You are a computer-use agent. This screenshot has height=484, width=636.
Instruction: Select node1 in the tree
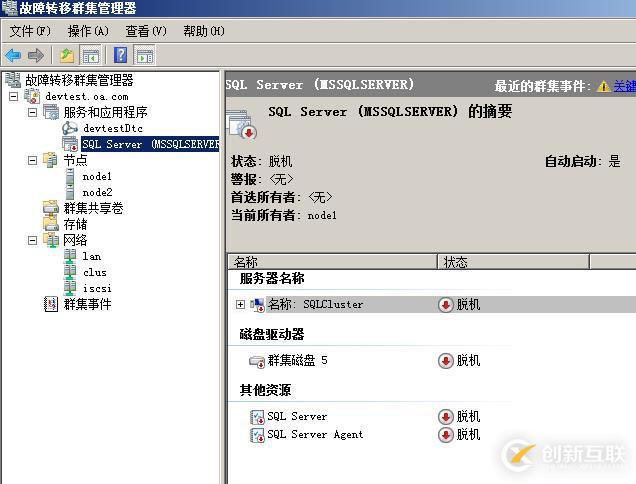coord(97,176)
